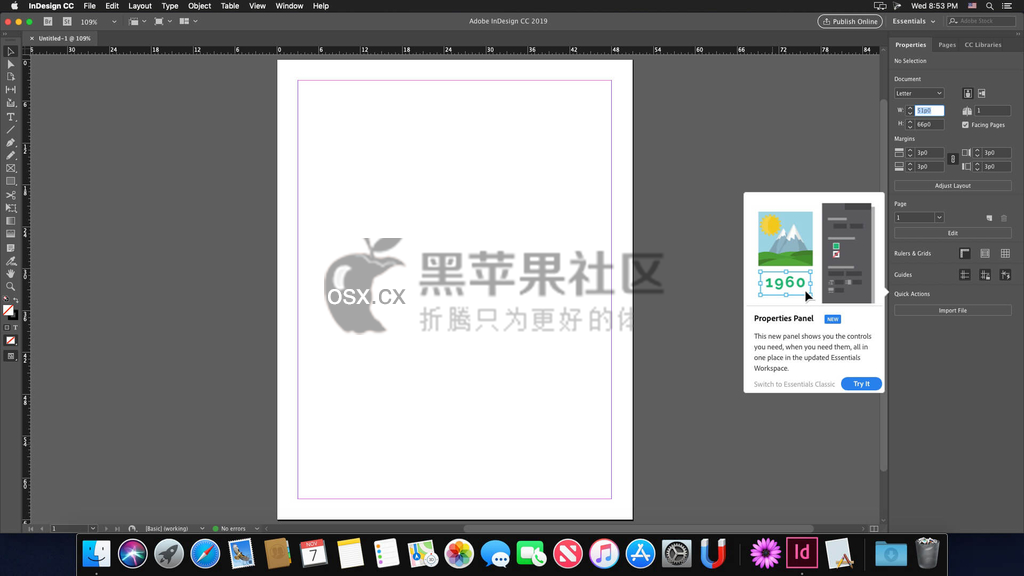
Task: Select the Scissors tool
Action: [x=10, y=195]
